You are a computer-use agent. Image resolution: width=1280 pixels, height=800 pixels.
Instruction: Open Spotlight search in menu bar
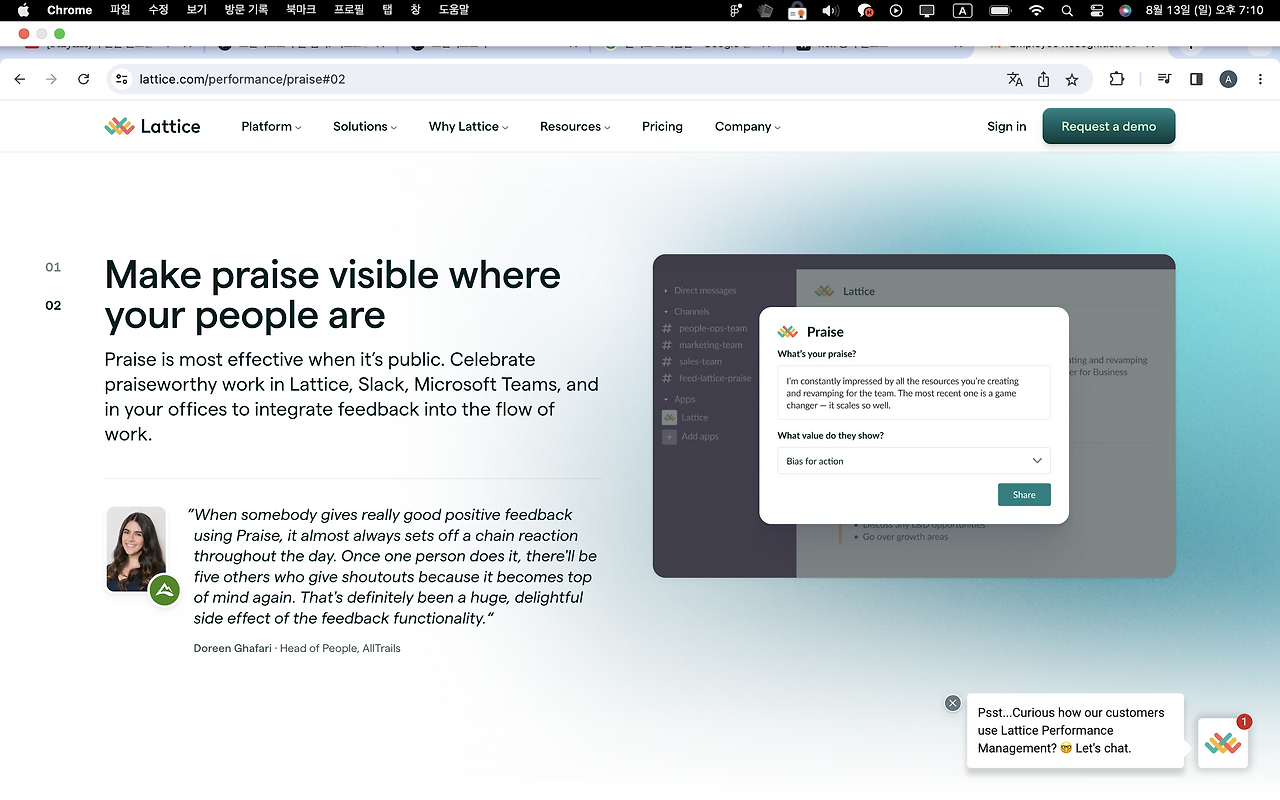click(x=1067, y=10)
